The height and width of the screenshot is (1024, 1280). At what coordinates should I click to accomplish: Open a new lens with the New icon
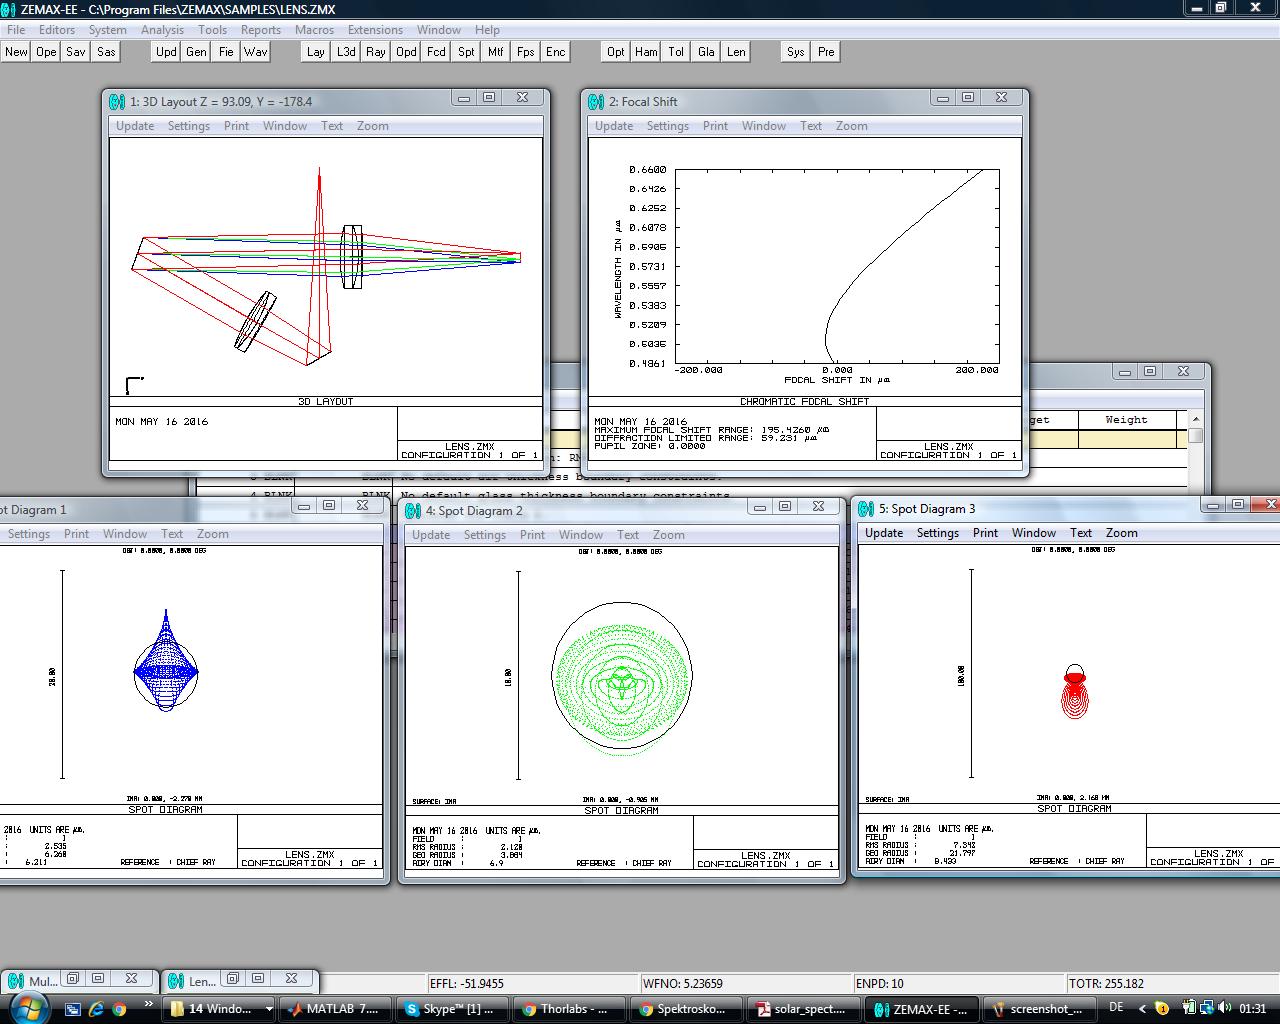pyautogui.click(x=16, y=51)
